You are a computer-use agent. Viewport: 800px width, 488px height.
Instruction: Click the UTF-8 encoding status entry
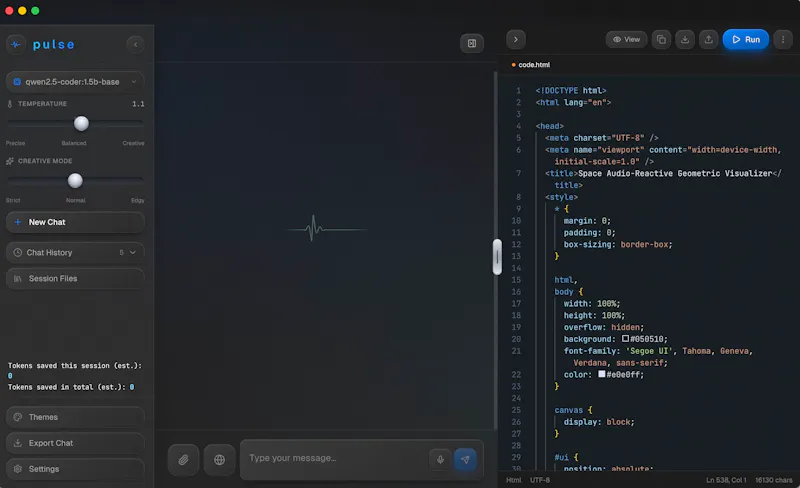click(x=539, y=480)
